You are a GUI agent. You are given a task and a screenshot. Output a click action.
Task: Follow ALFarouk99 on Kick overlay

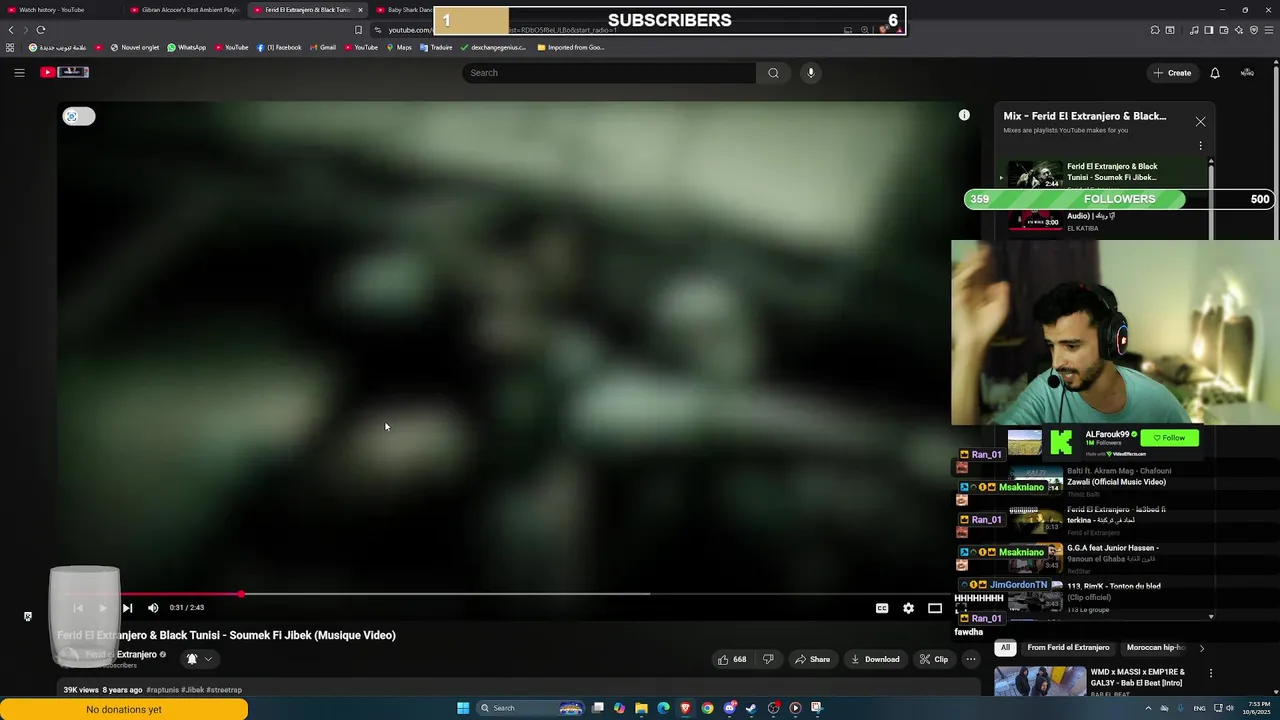coord(1169,438)
